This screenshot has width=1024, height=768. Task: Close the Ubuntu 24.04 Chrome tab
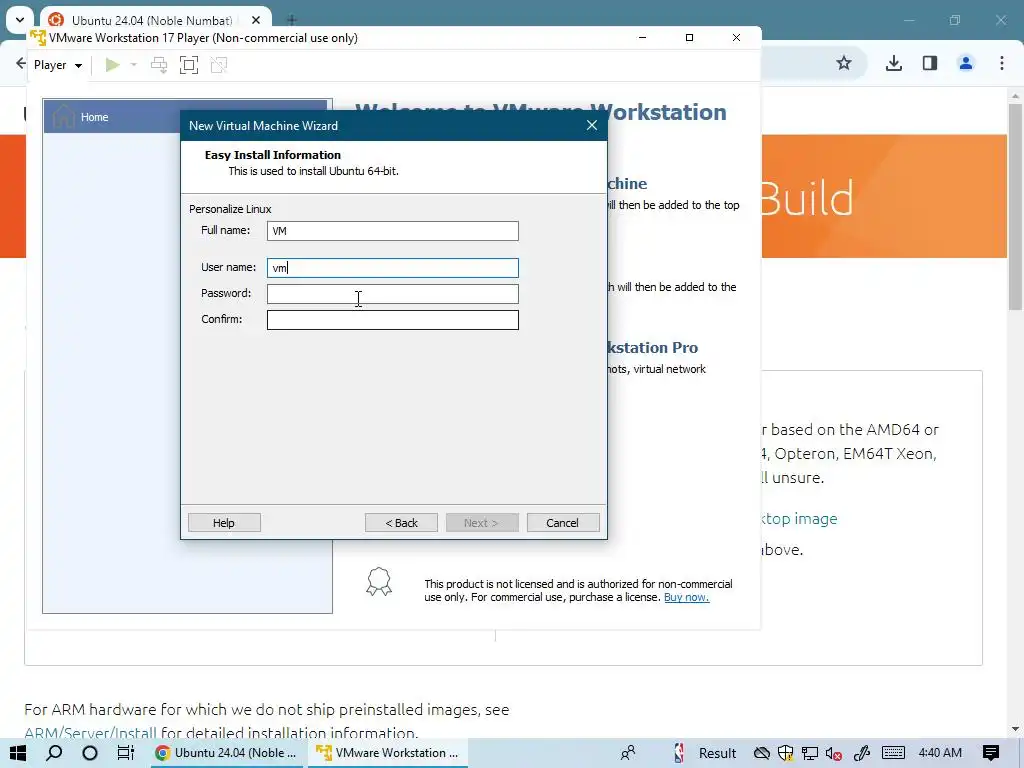(x=256, y=20)
